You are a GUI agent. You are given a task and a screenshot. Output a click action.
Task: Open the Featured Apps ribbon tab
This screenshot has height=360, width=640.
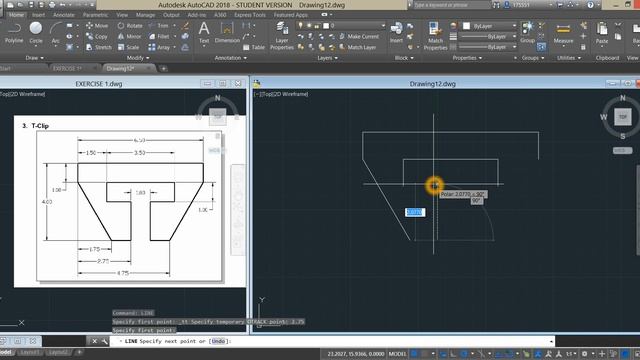[291, 15]
